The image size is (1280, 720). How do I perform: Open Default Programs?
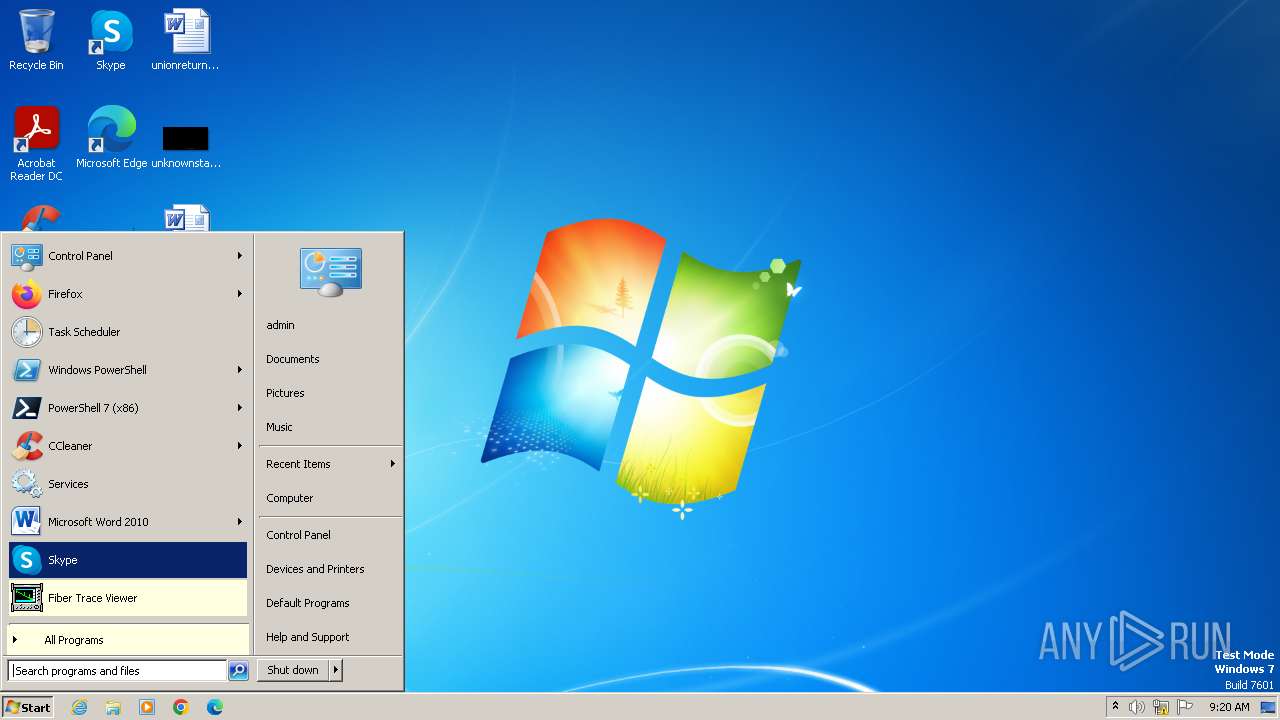click(x=330, y=603)
